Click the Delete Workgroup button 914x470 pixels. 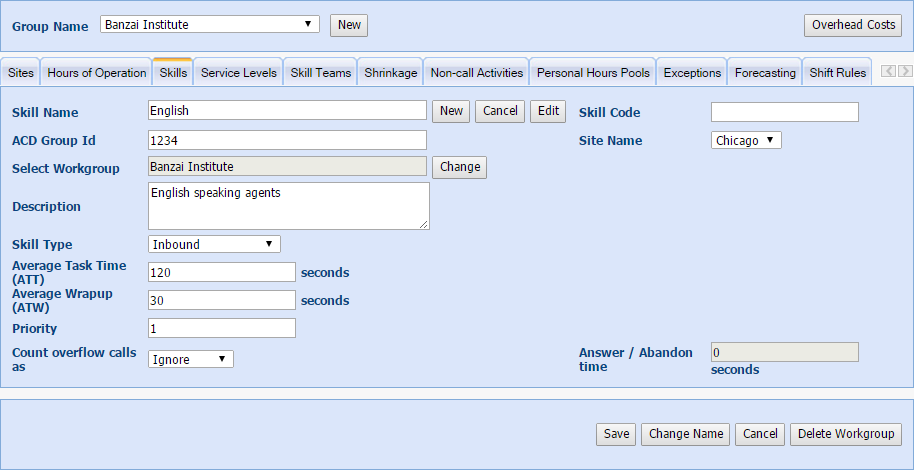(846, 434)
